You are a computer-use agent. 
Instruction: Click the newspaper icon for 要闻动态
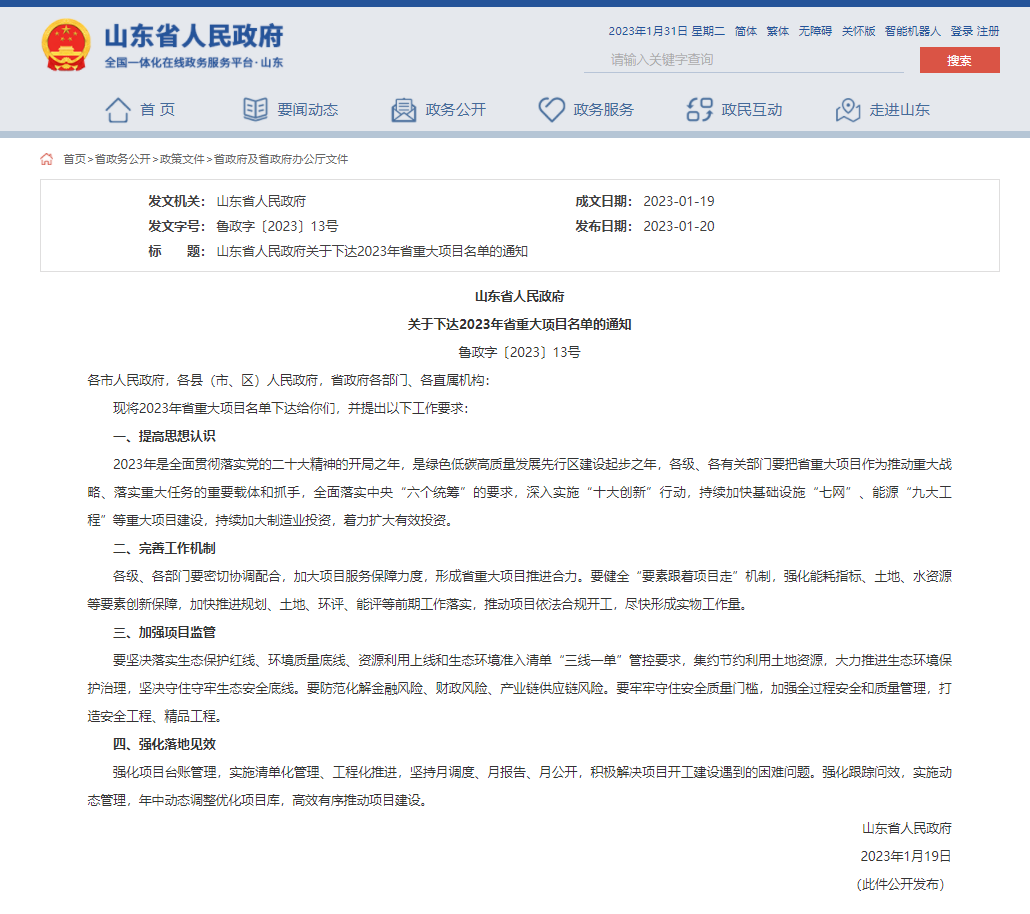[255, 109]
